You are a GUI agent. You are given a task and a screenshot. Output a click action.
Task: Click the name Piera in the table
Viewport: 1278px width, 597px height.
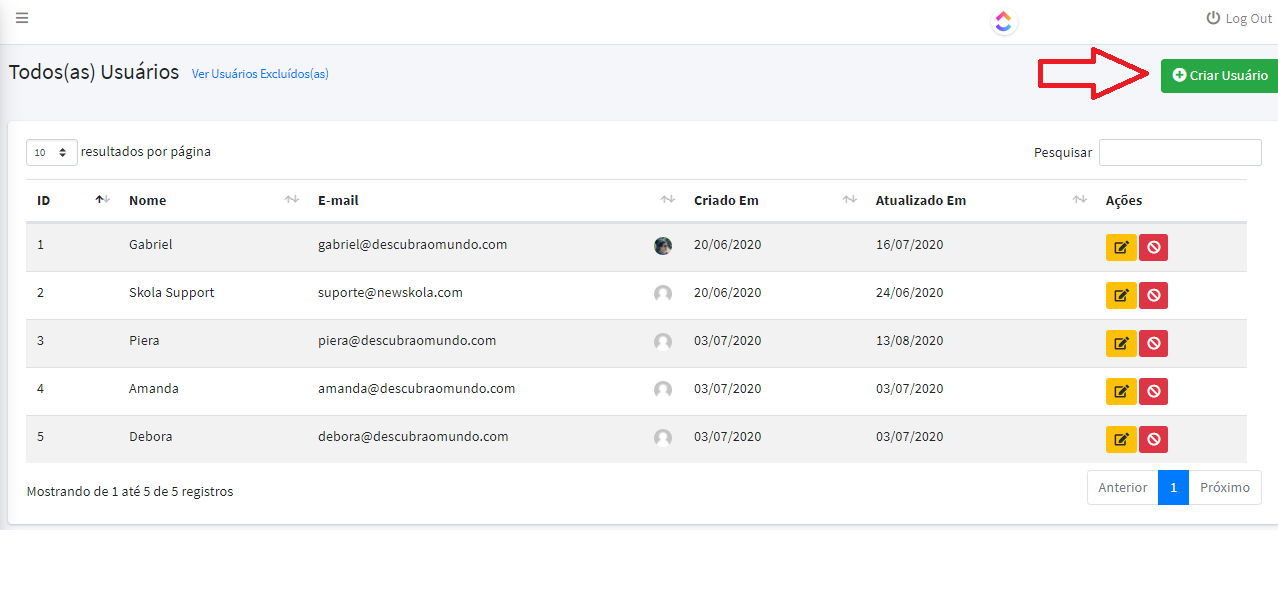pos(144,340)
